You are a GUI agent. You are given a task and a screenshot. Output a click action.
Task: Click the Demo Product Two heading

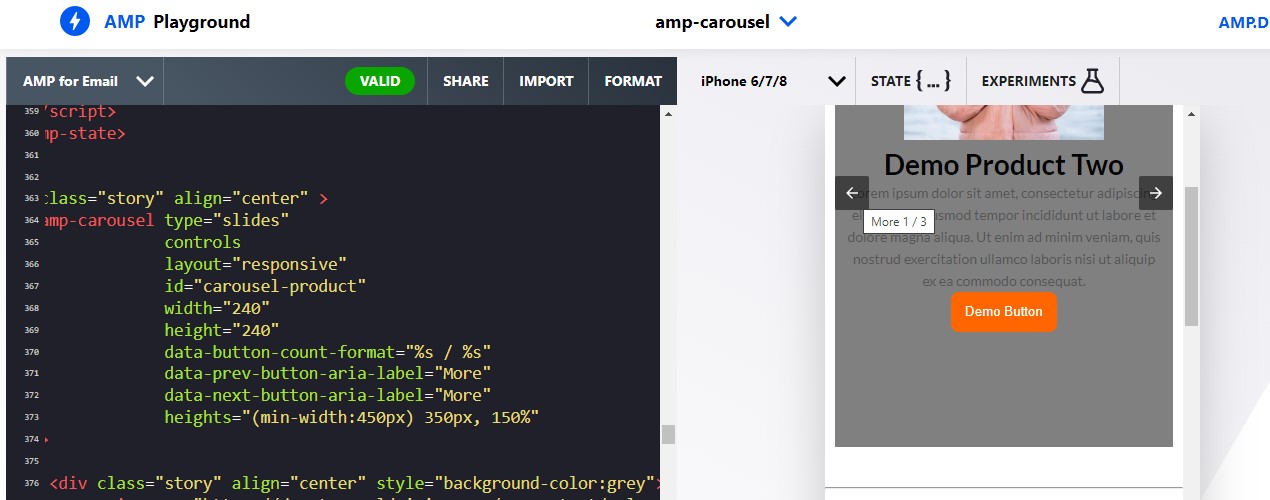pyautogui.click(x=1003, y=165)
